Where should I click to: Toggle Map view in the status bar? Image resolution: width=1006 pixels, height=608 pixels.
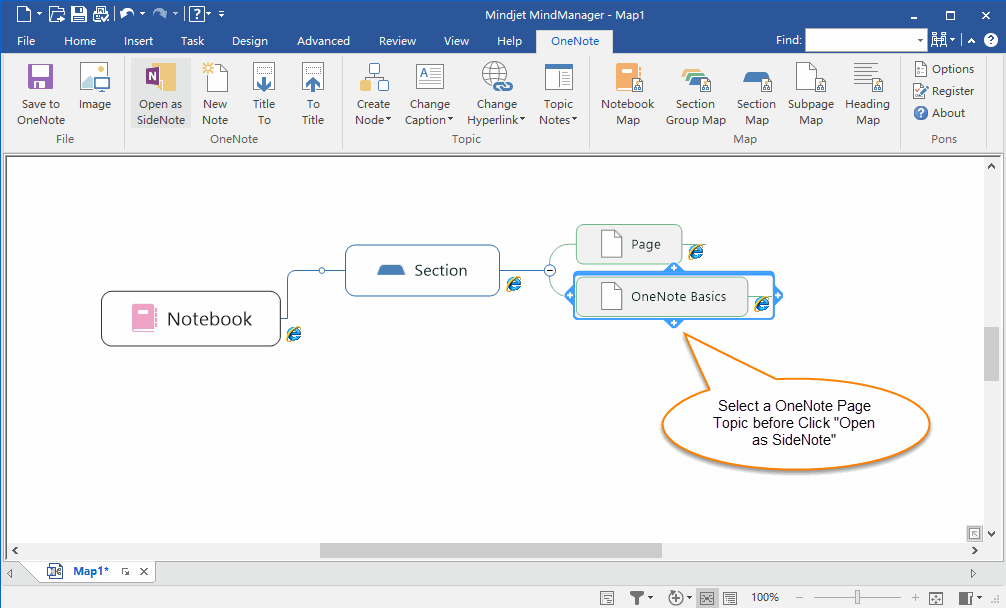(707, 598)
